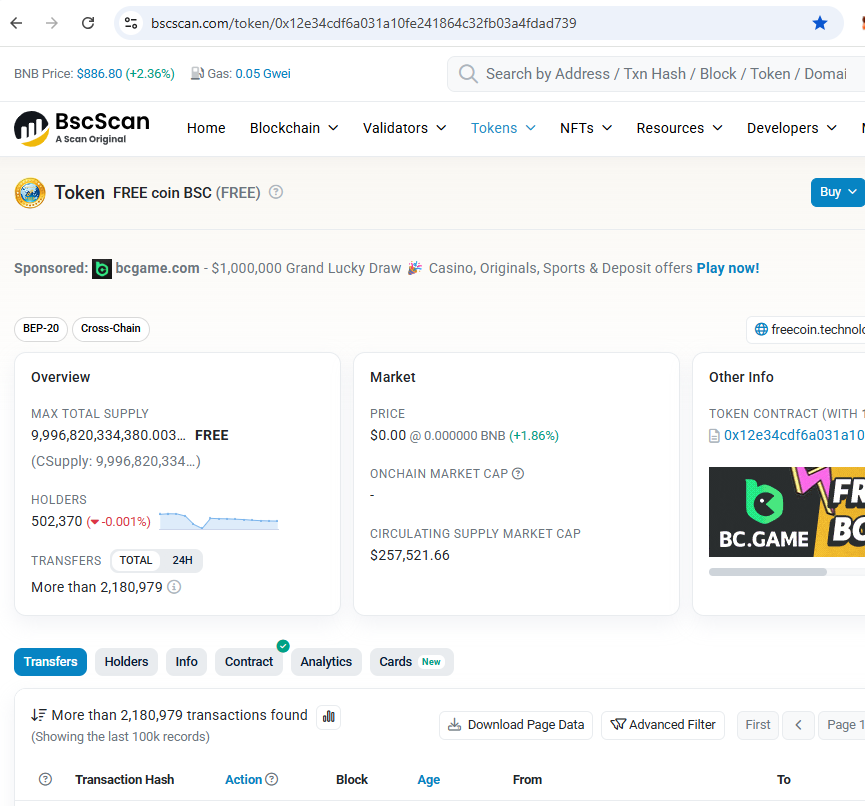Click the Onchain Market Cap info icon
The width and height of the screenshot is (865, 806).
[517, 473]
